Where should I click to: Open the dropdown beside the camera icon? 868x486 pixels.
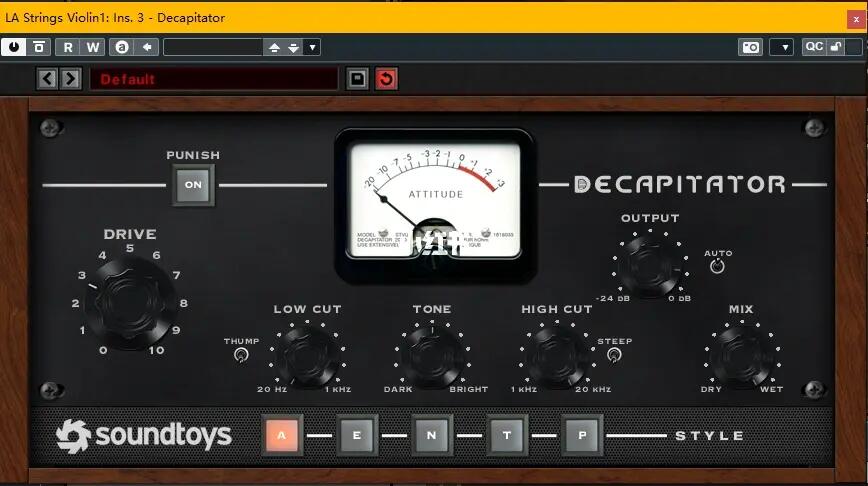(782, 47)
